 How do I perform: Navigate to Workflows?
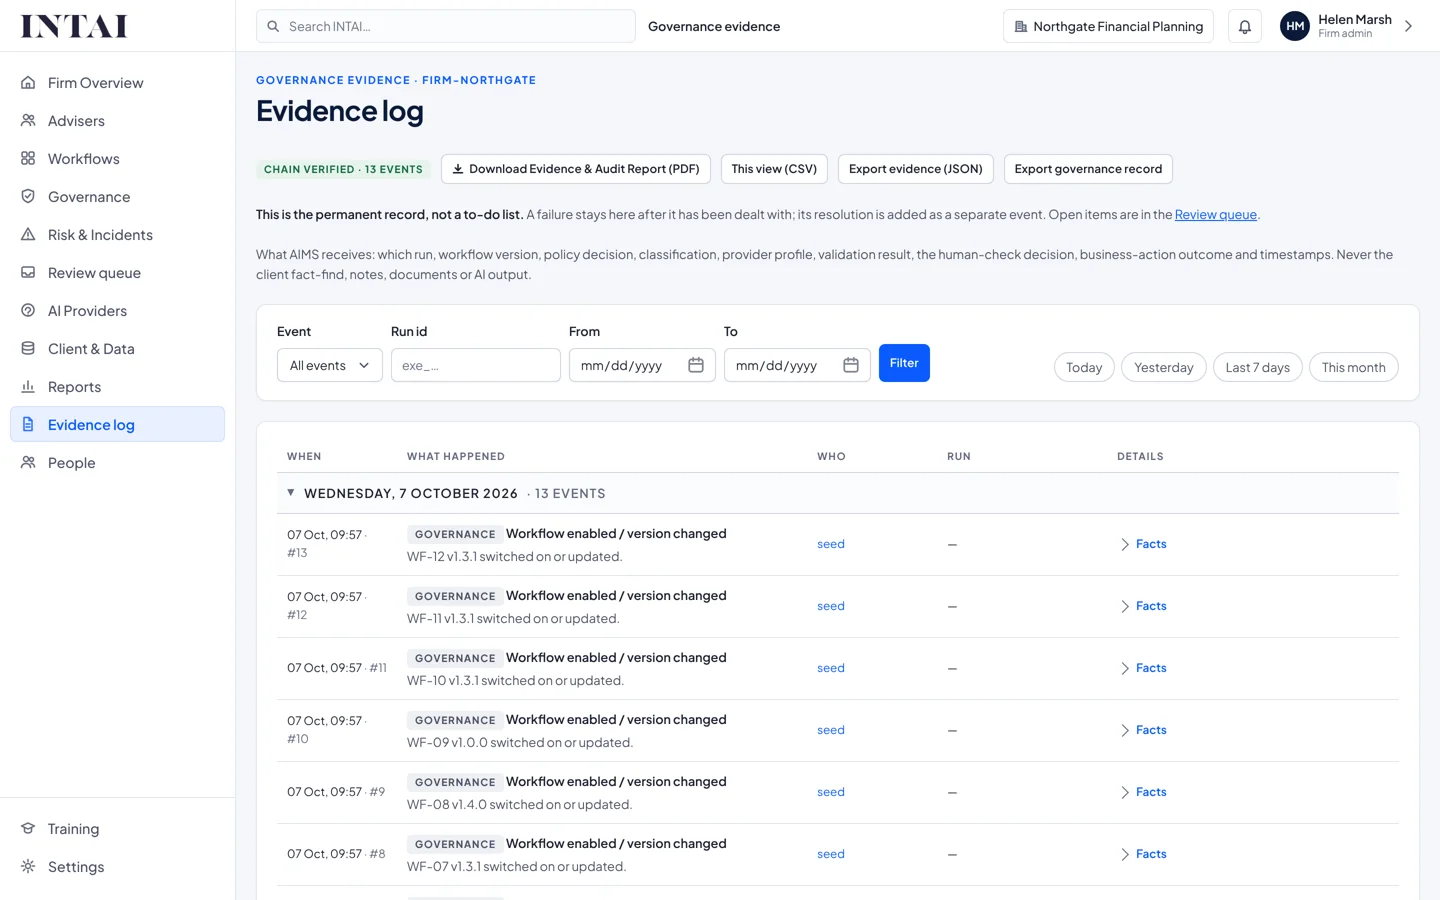(117, 159)
